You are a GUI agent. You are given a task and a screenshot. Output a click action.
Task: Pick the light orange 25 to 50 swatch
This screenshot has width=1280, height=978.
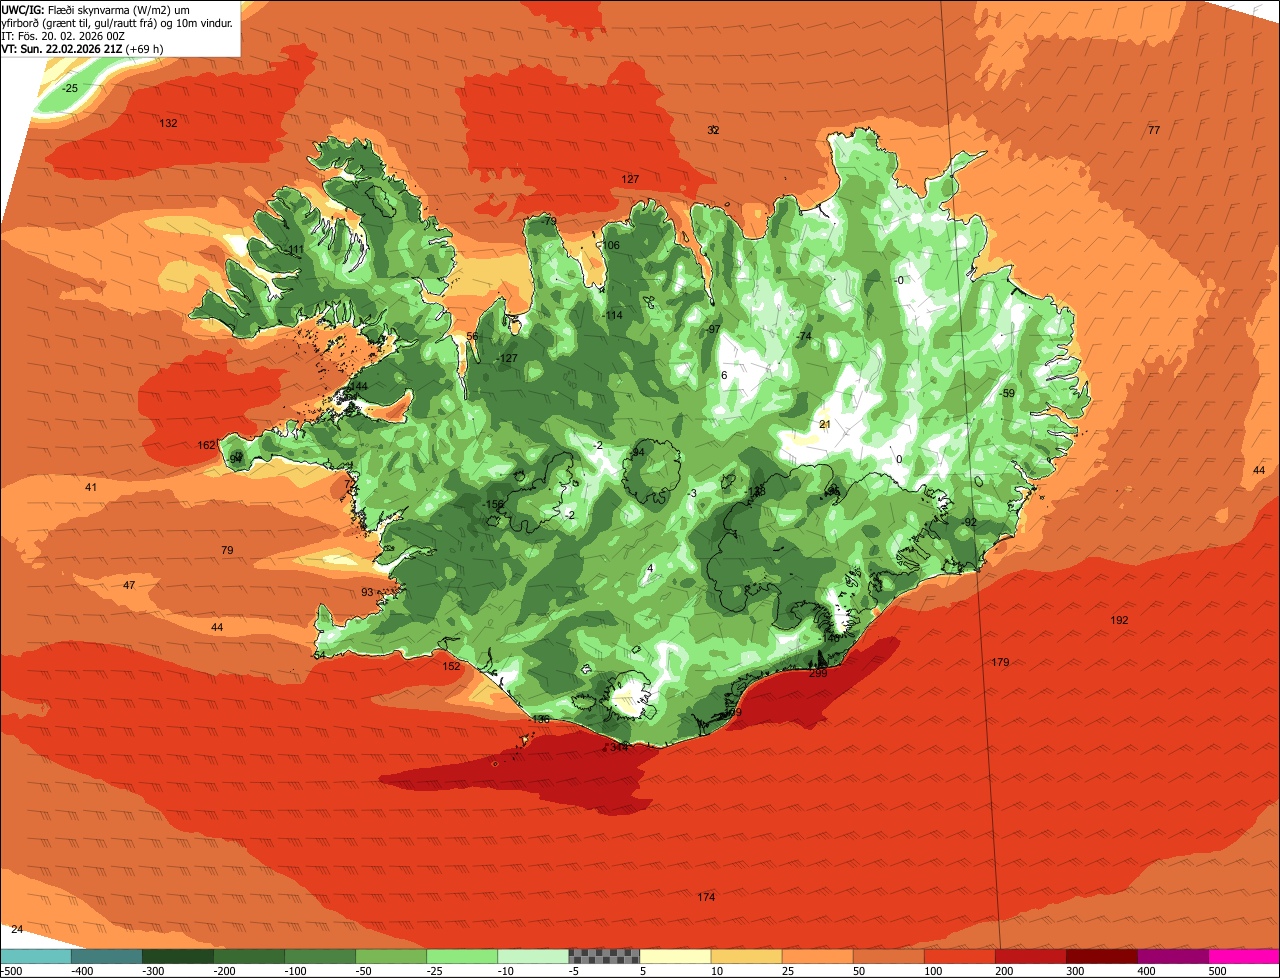pos(817,955)
